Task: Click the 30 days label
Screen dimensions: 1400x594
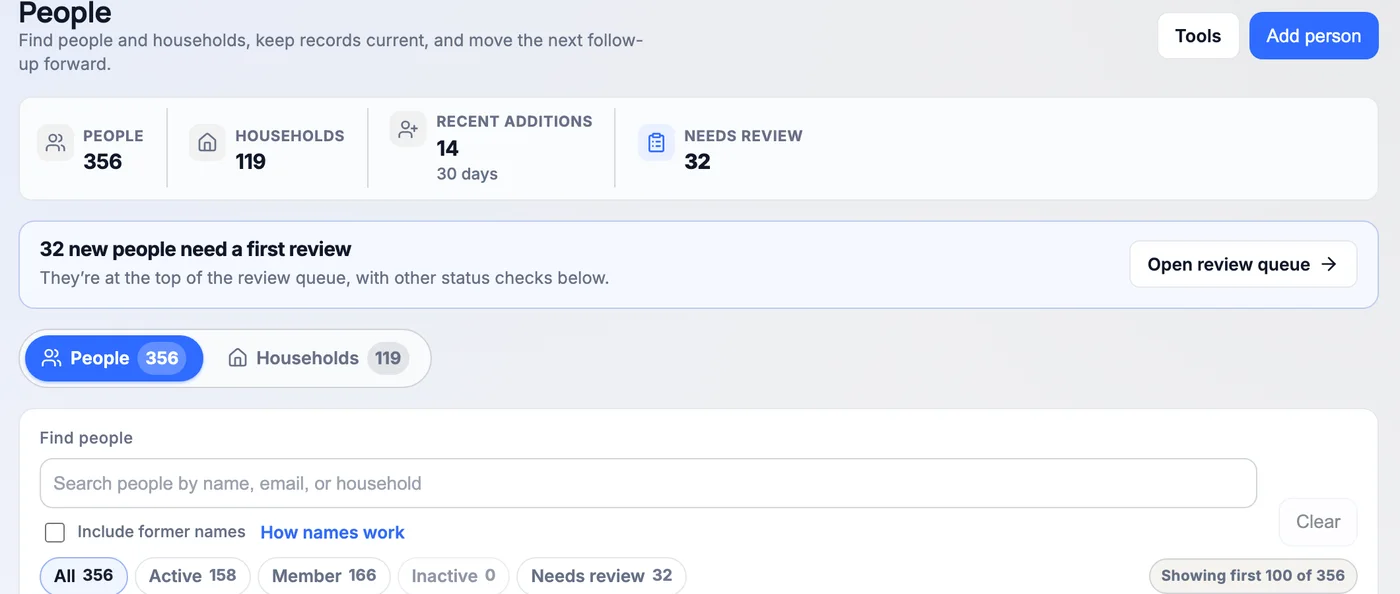Action: 467,174
